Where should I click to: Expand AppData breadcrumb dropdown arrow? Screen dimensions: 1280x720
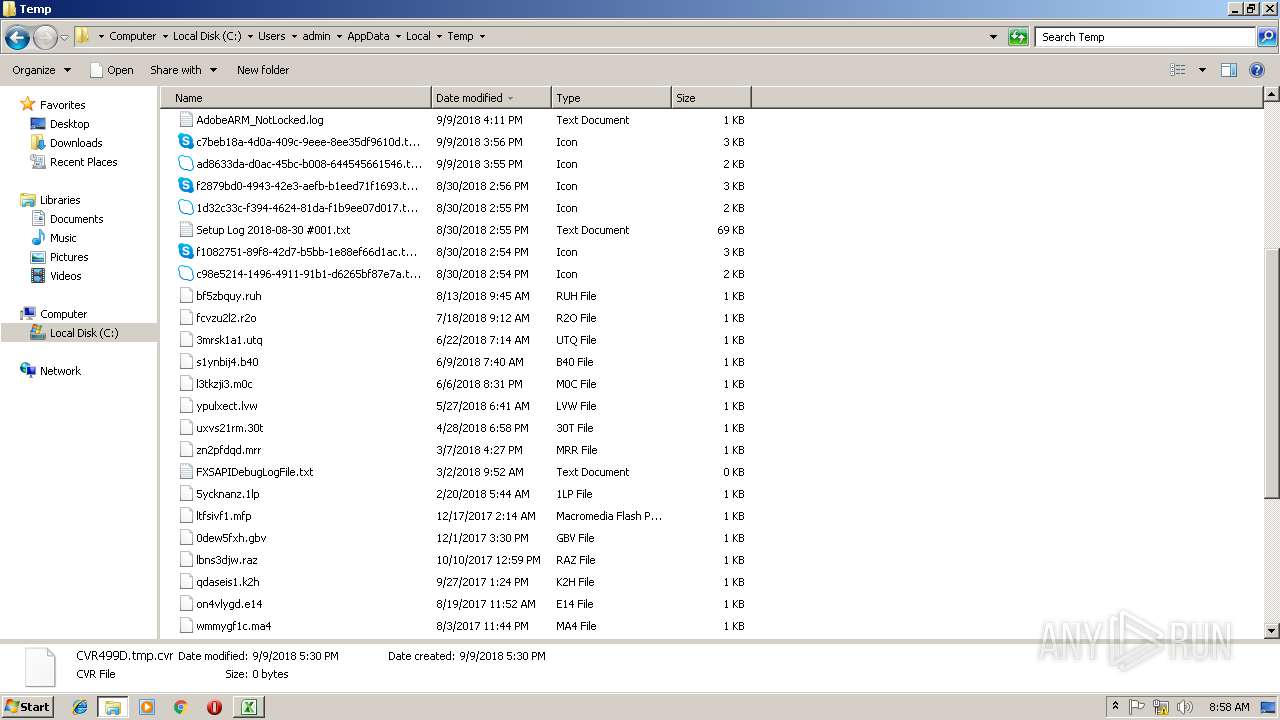pos(398,37)
